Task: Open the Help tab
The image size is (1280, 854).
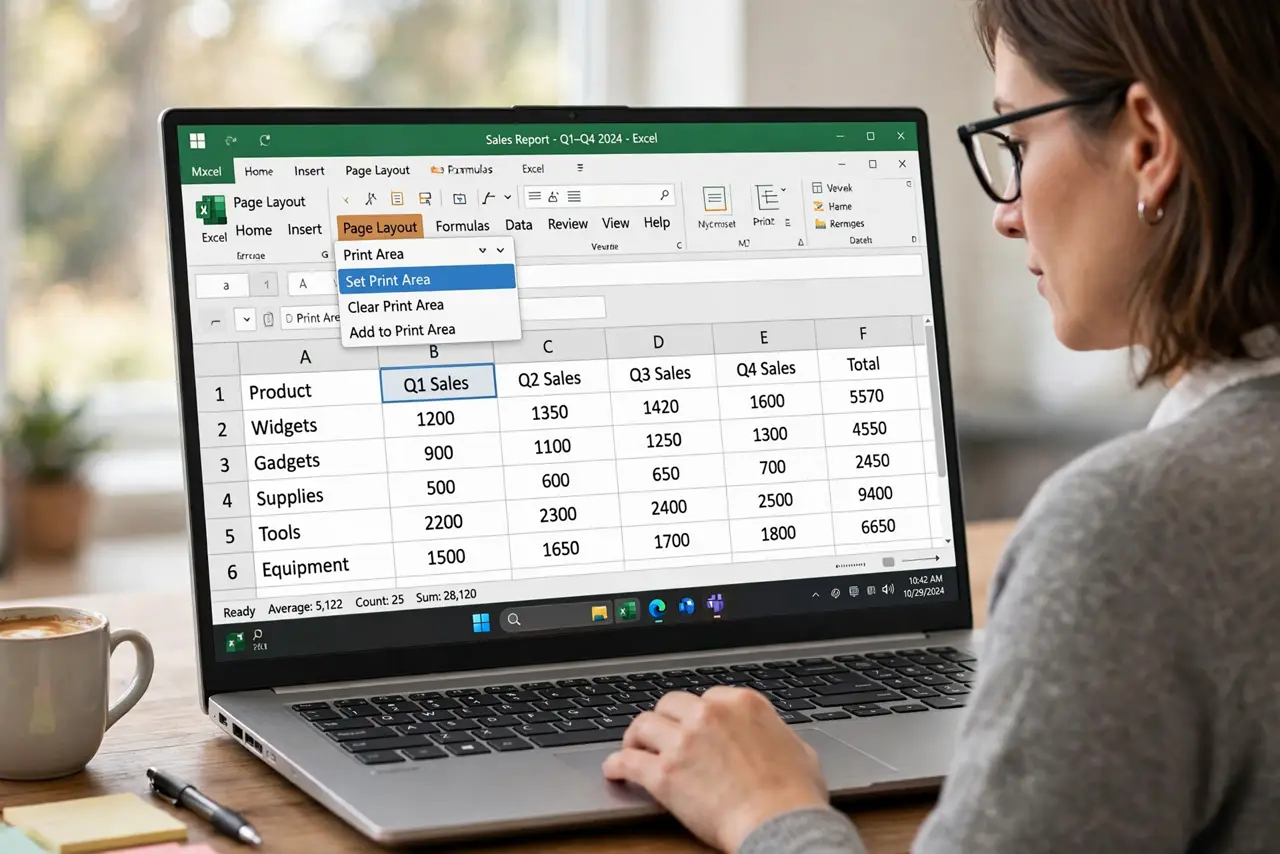Action: point(657,222)
